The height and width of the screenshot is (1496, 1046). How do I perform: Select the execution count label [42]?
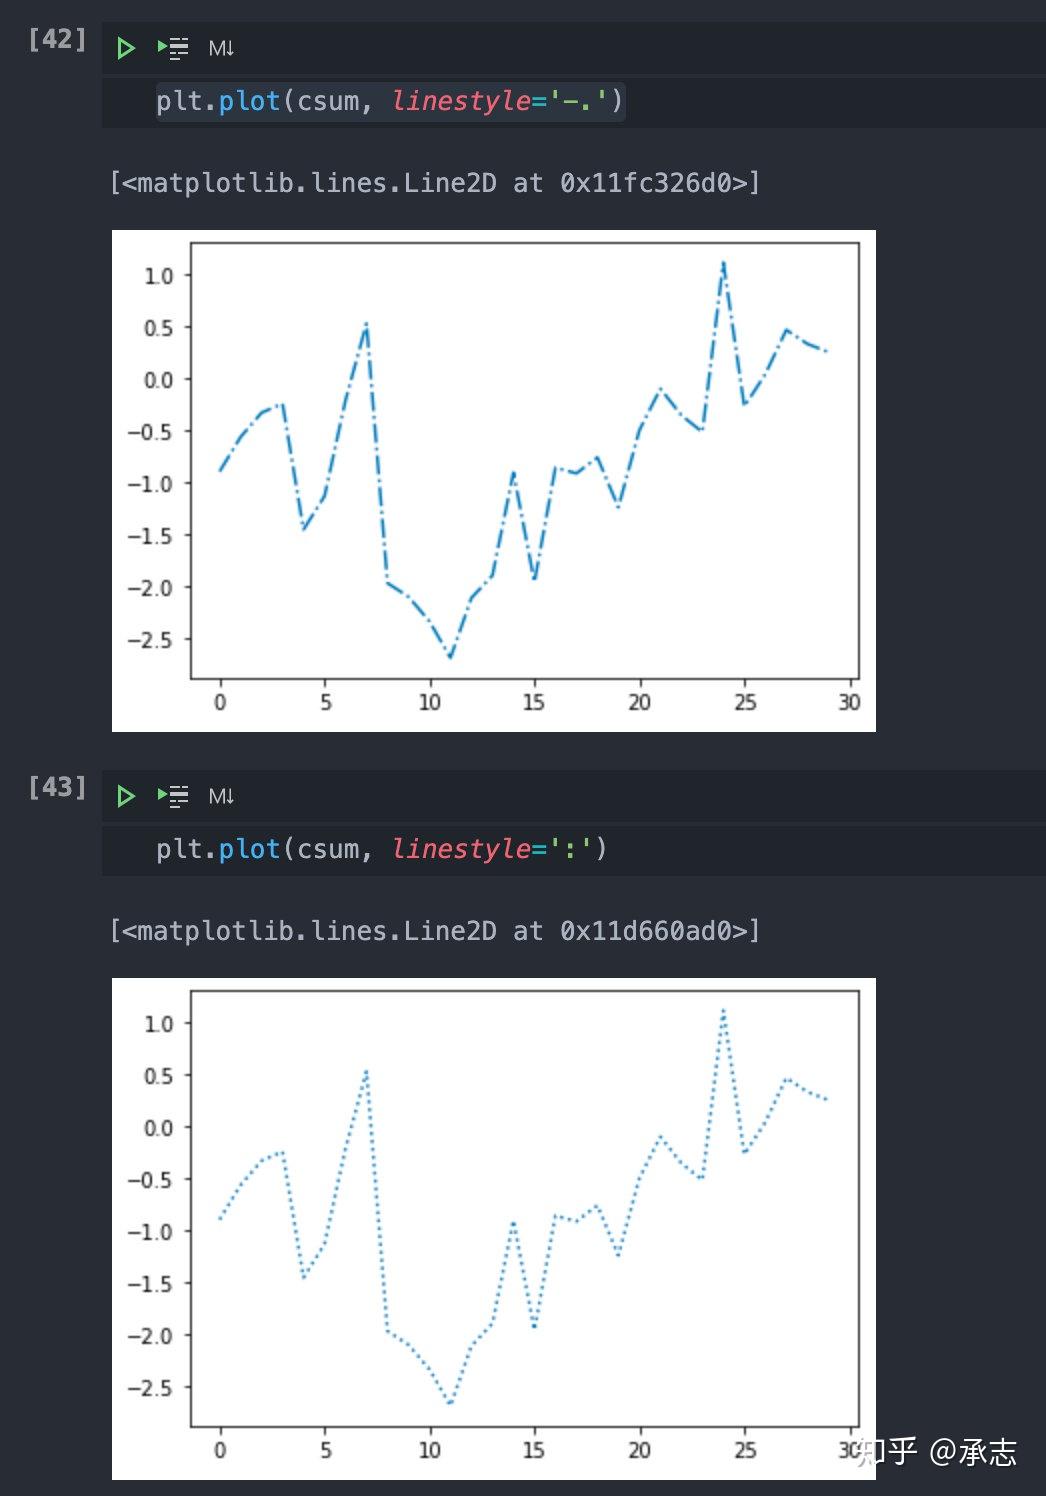coord(57,39)
